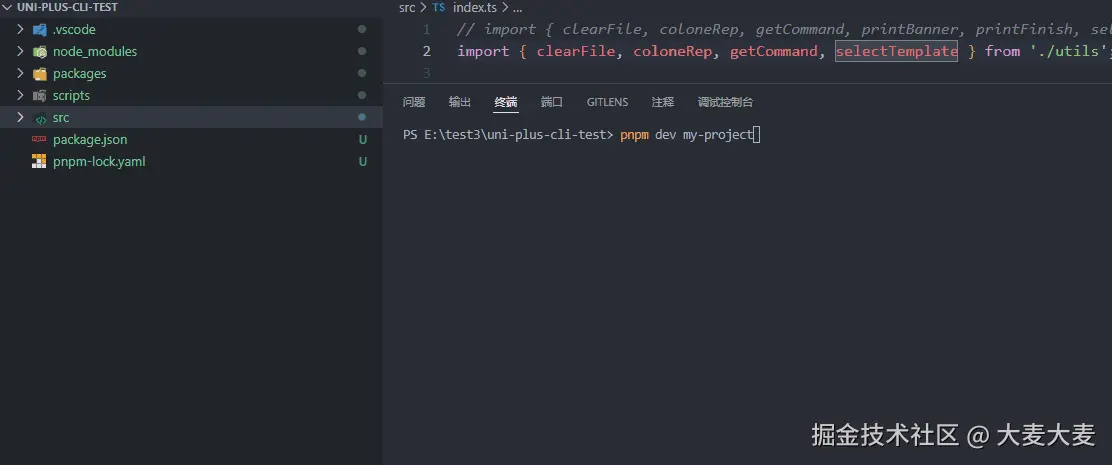Click the getCommand identifier on line 2
This screenshot has width=1112, height=465.
[x=774, y=51]
